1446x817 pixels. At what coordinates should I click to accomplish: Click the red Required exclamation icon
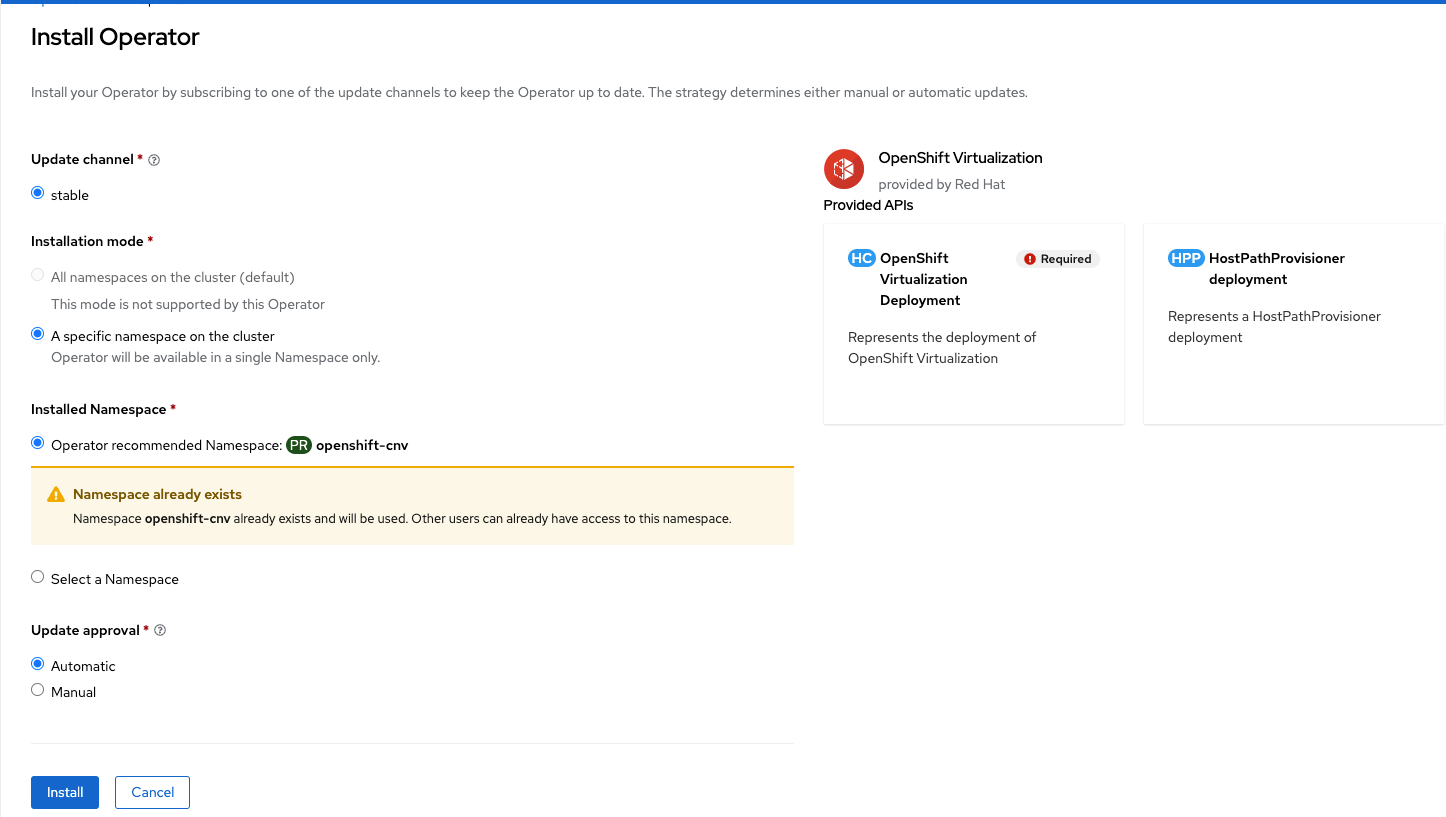point(1030,259)
